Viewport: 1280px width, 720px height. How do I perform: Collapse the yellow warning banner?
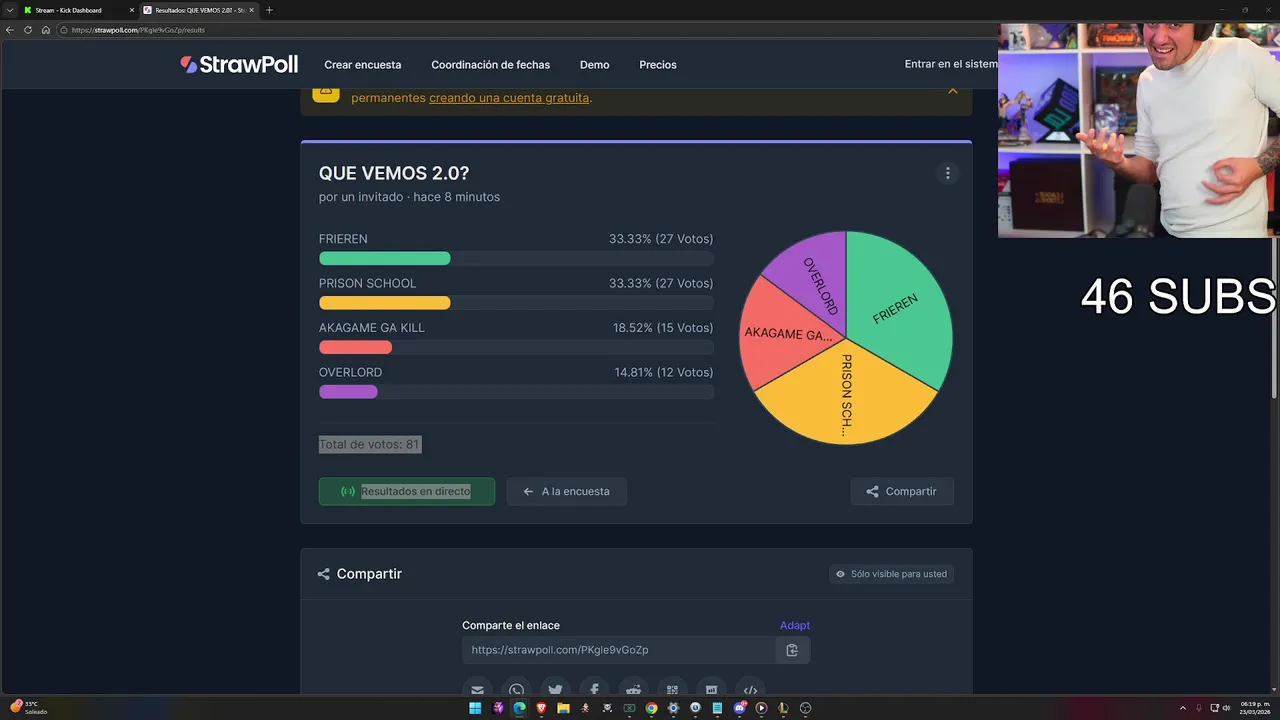tap(953, 91)
